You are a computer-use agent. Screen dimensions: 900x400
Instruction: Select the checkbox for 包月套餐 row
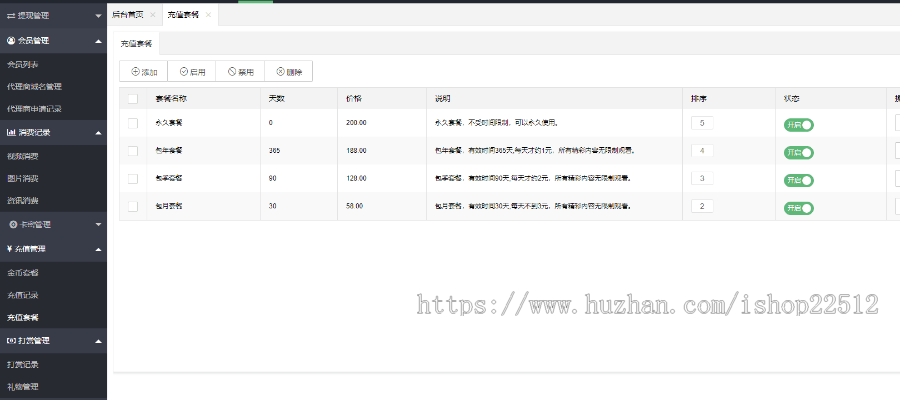(x=133, y=206)
